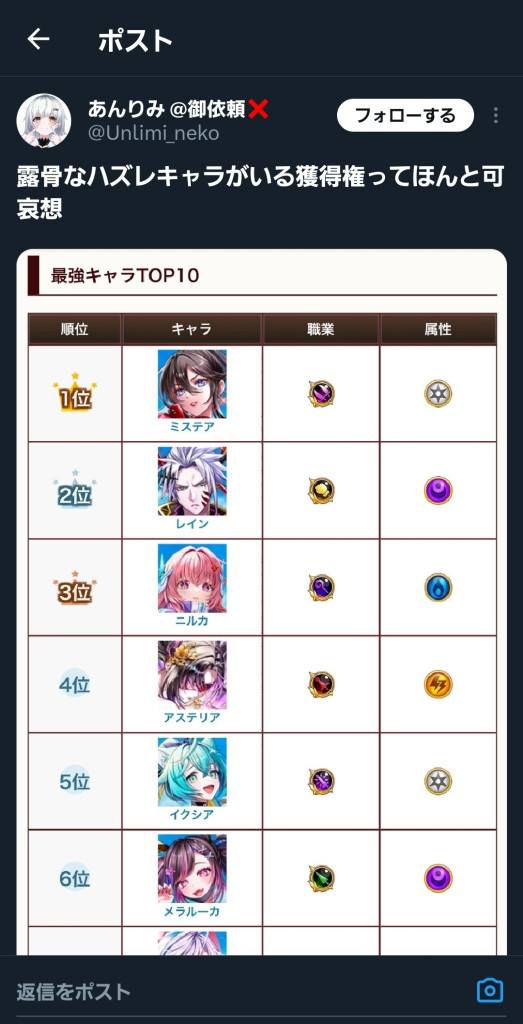Image resolution: width=523 pixels, height=1024 pixels.
Task: Open あんりみ profile avatar
Action: tap(44, 120)
